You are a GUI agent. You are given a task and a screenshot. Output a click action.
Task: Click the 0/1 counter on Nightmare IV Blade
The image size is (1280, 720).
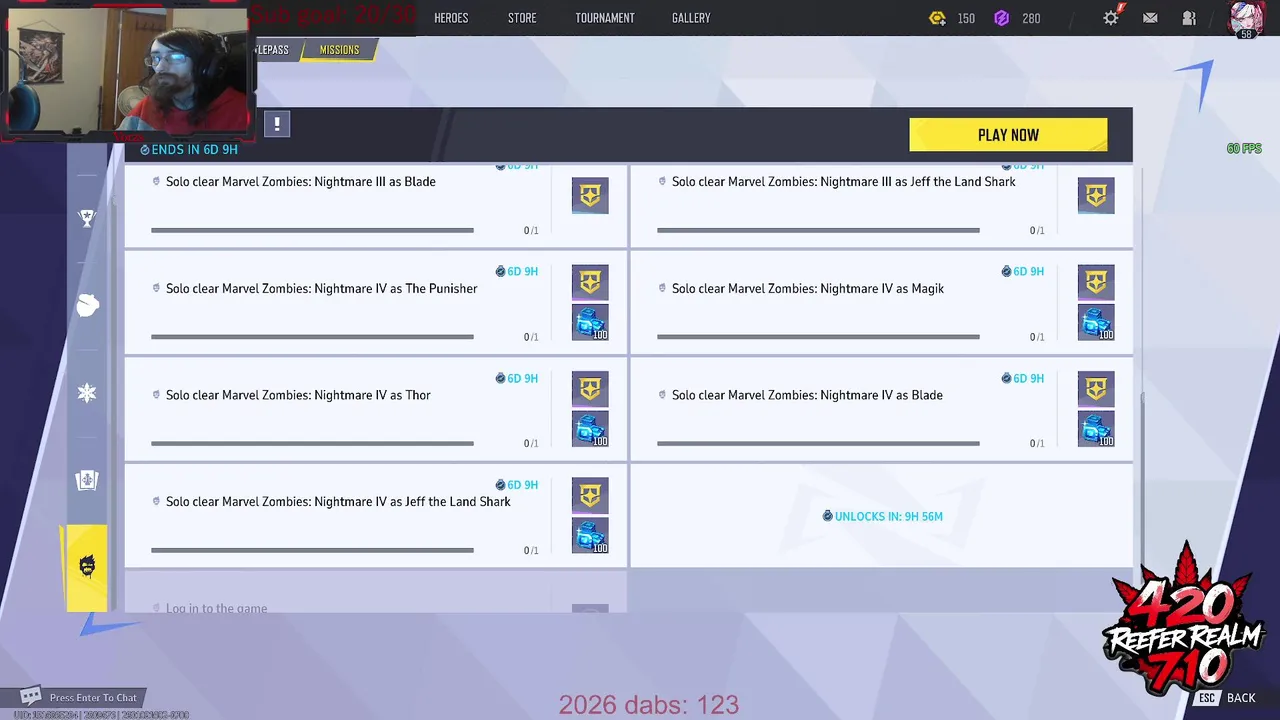[x=1037, y=444]
